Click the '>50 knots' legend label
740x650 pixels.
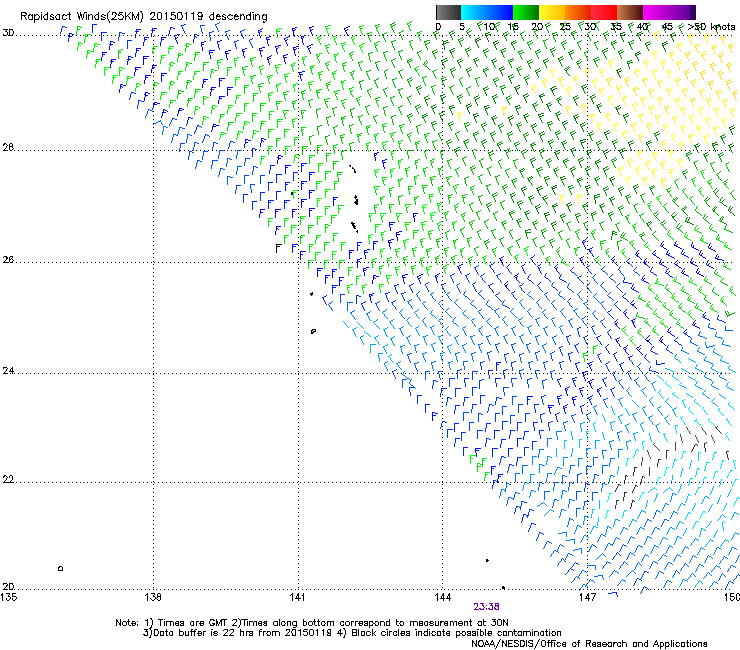[711, 27]
